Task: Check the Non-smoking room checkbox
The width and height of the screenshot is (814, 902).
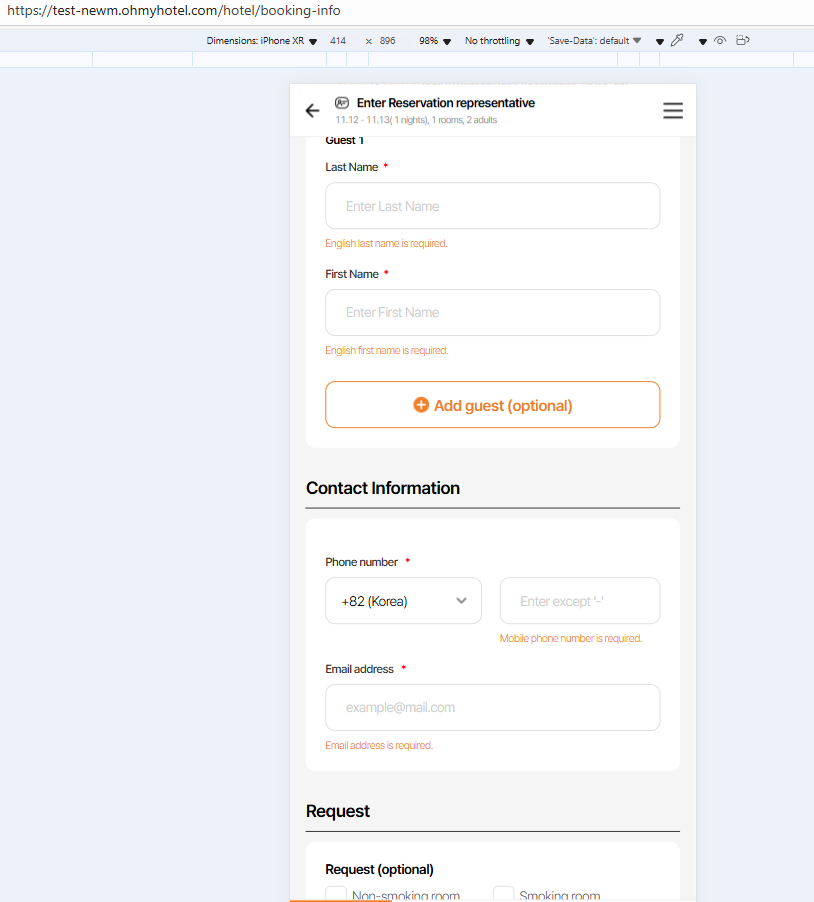Action: click(x=336, y=895)
